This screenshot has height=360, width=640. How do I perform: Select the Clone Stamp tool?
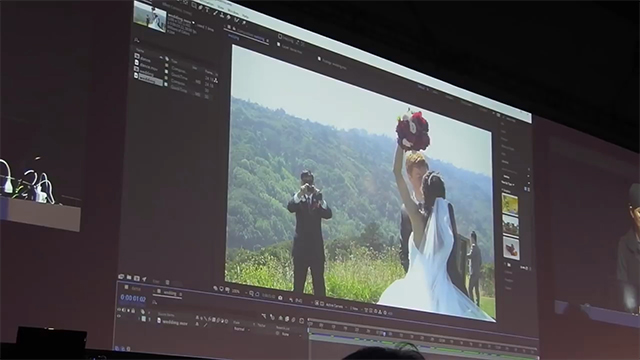pyautogui.click(x=222, y=15)
